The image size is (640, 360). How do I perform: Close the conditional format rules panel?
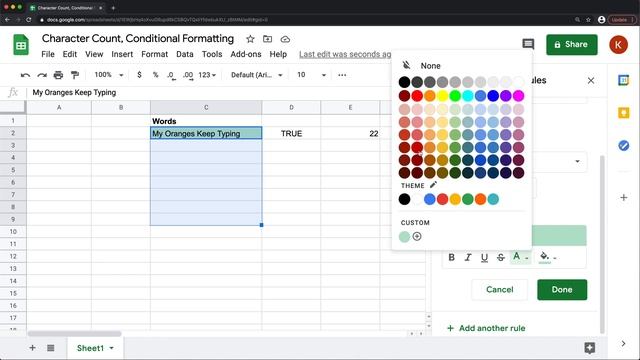coord(591,80)
